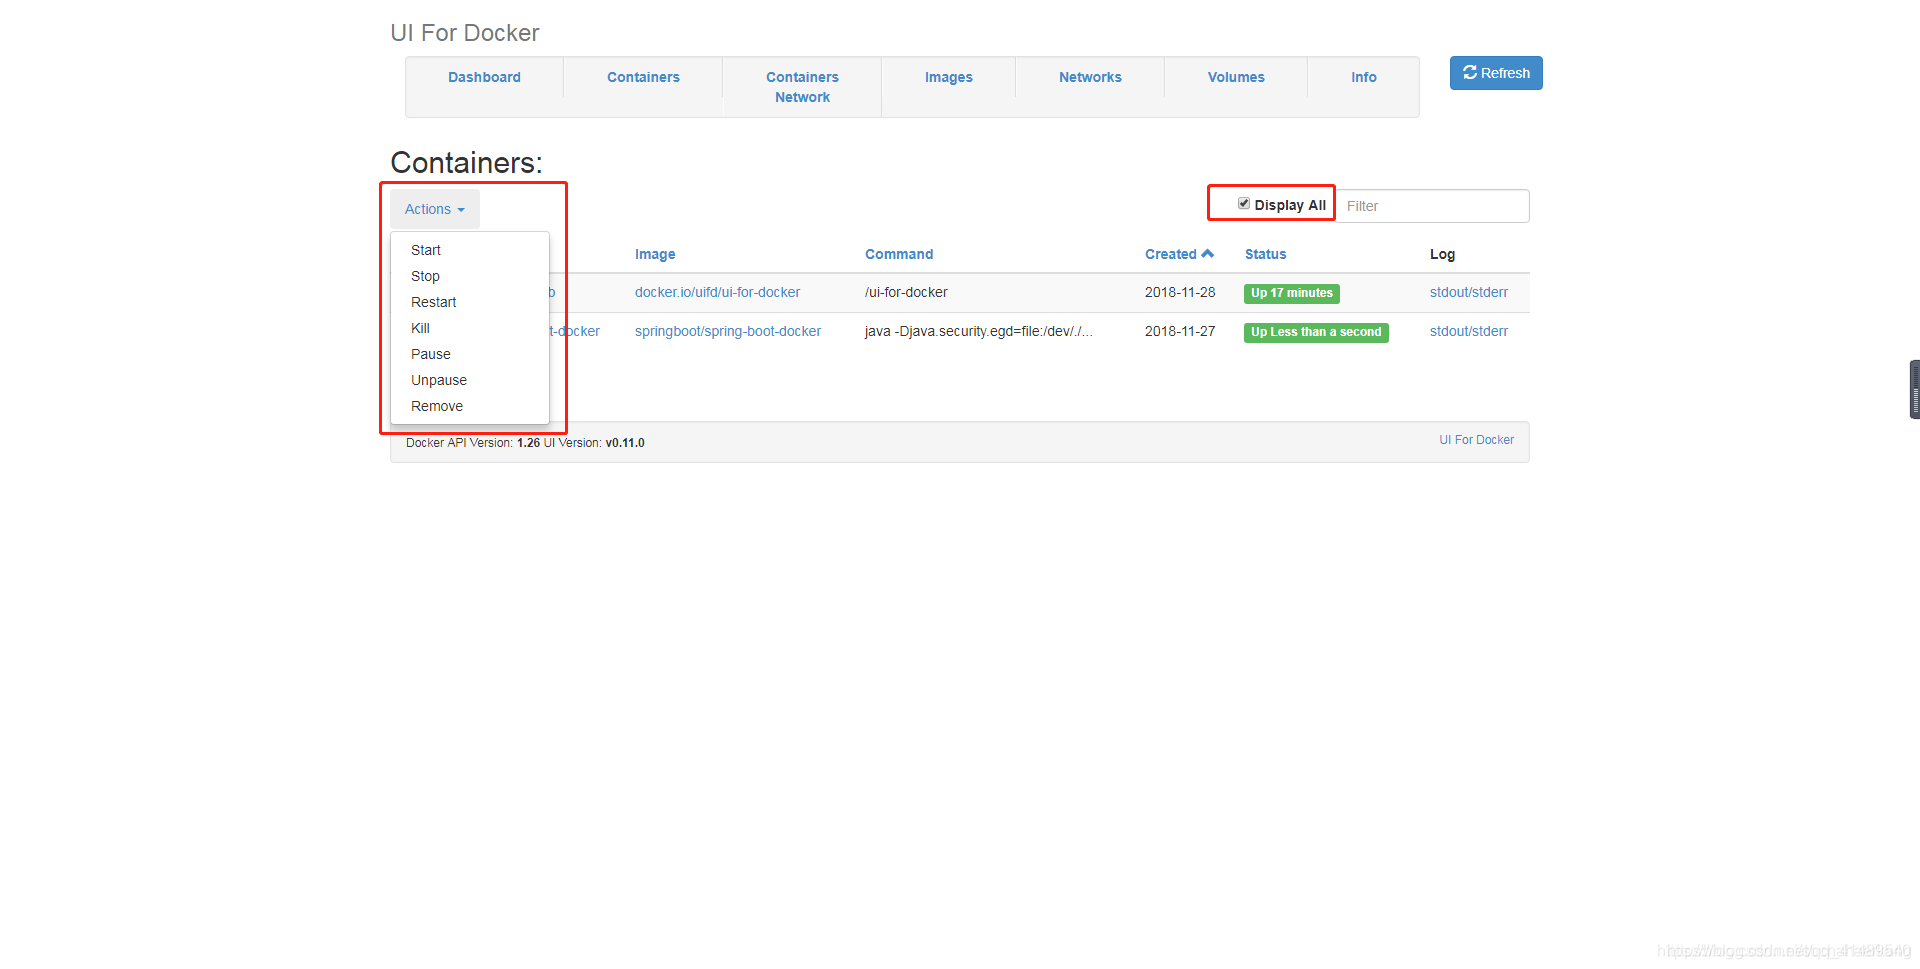
Task: Sort by Command column header
Action: click(899, 254)
